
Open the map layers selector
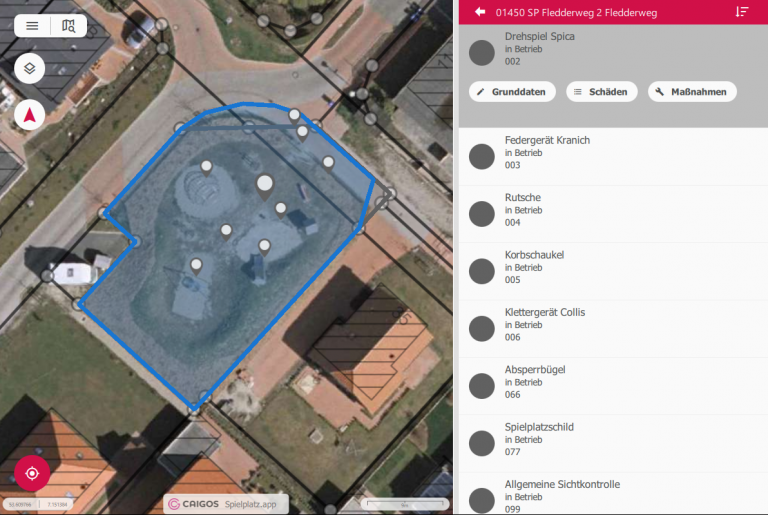point(29,68)
